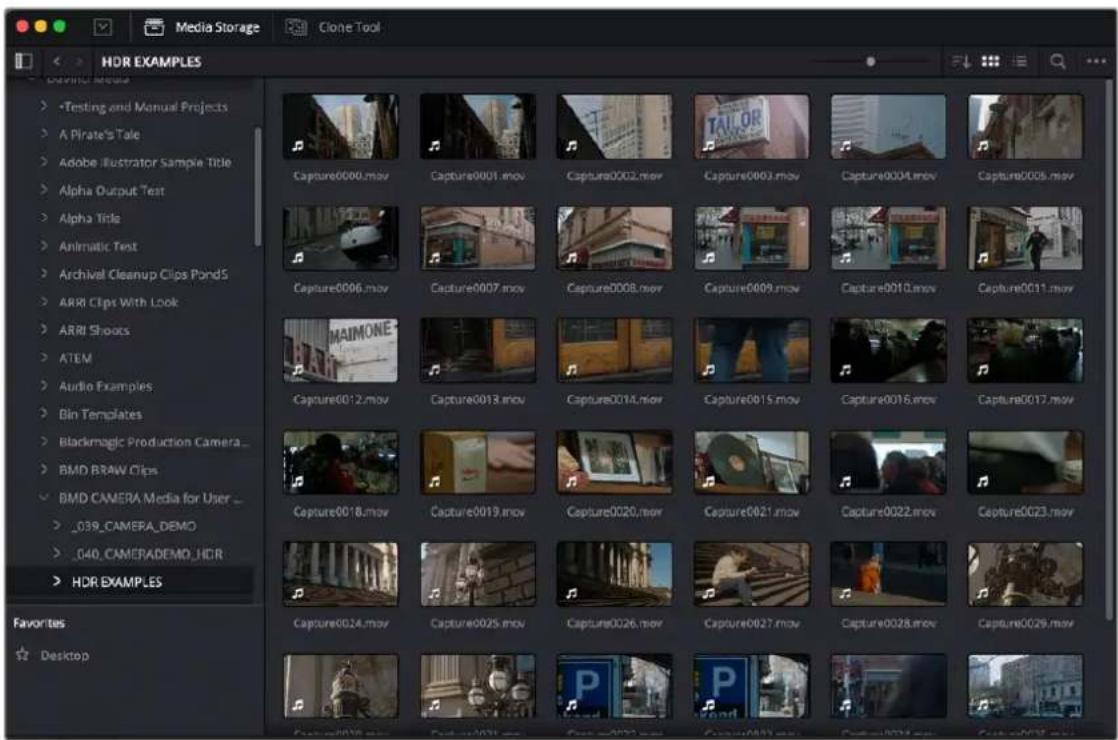Expand A Pirate's Tale folder
1118x740 pixels.
[43, 134]
